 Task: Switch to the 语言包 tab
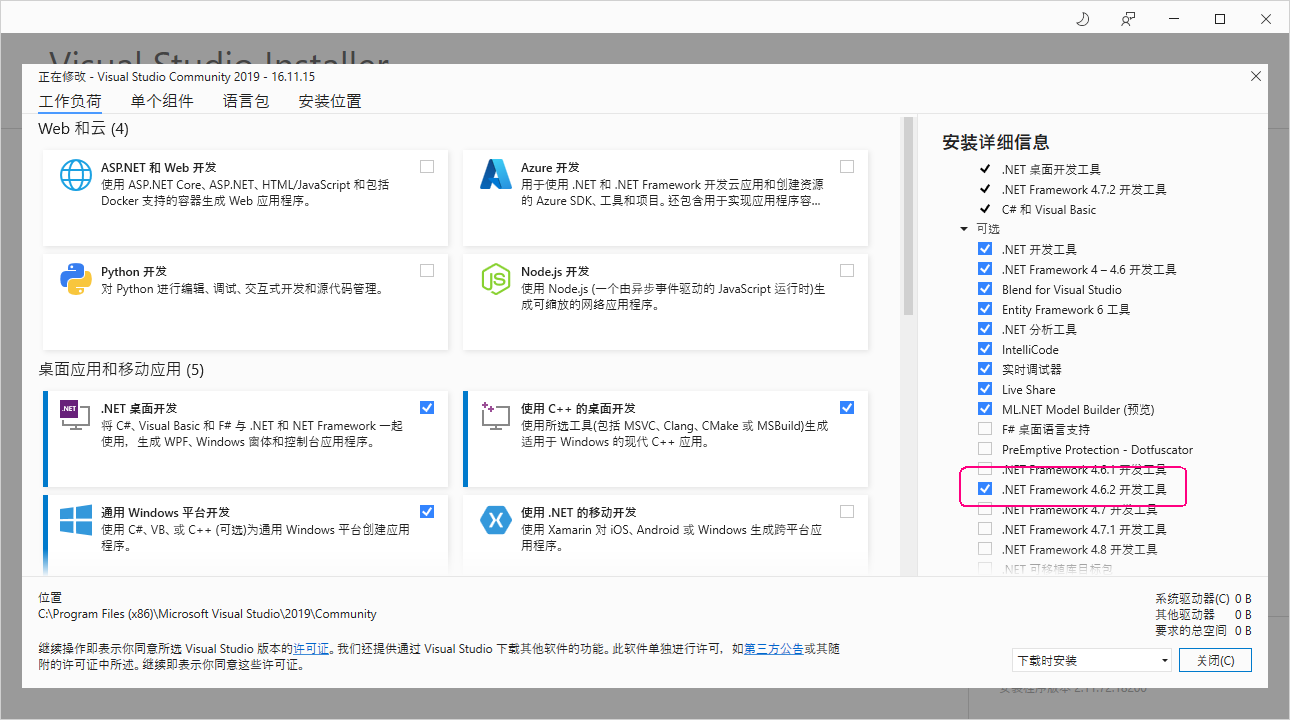coord(246,101)
